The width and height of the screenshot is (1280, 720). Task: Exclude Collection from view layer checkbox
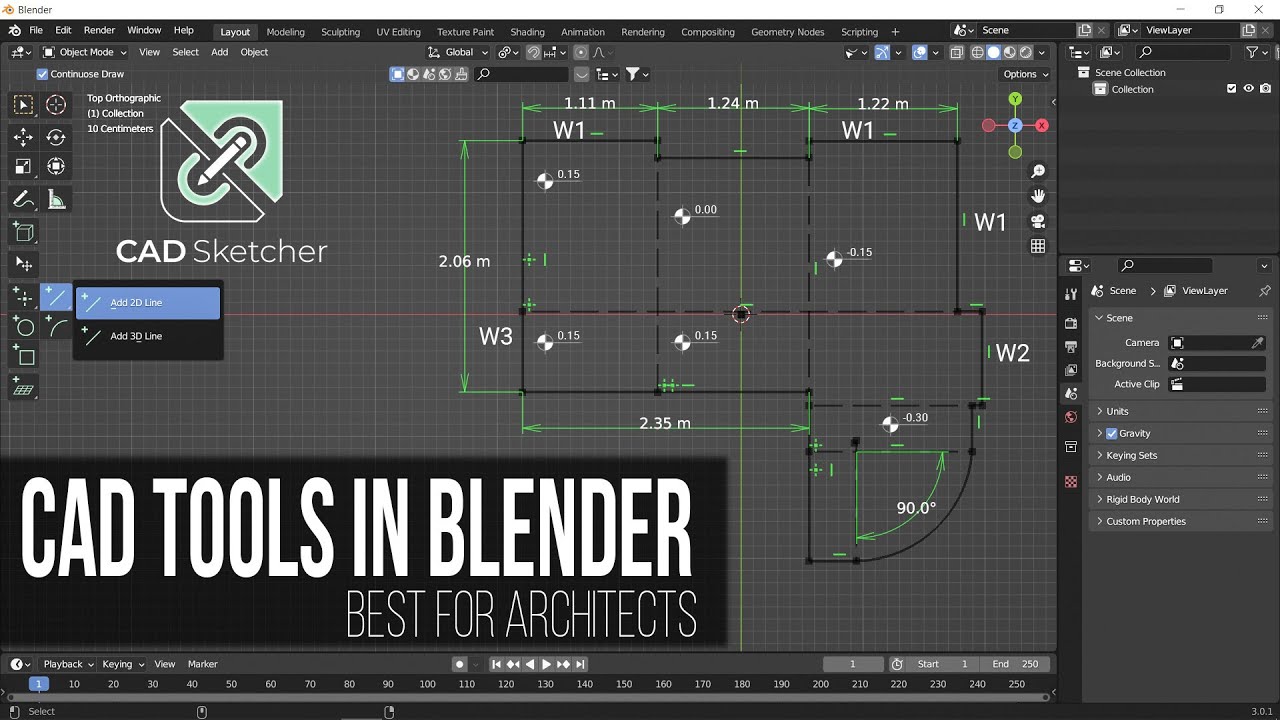tap(1231, 89)
